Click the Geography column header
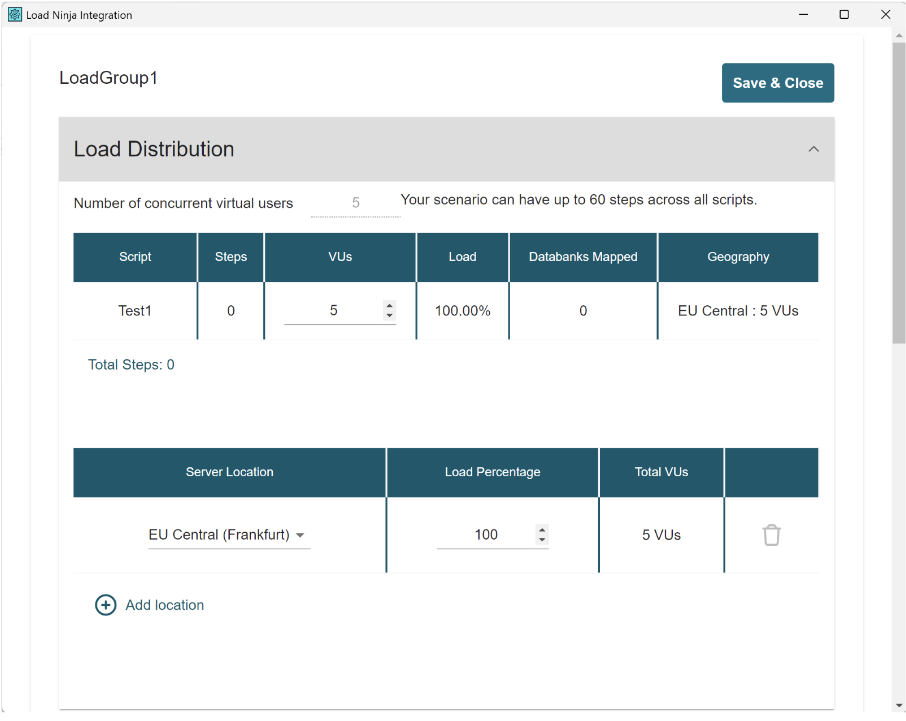This screenshot has height=721, width=906. tap(738, 257)
